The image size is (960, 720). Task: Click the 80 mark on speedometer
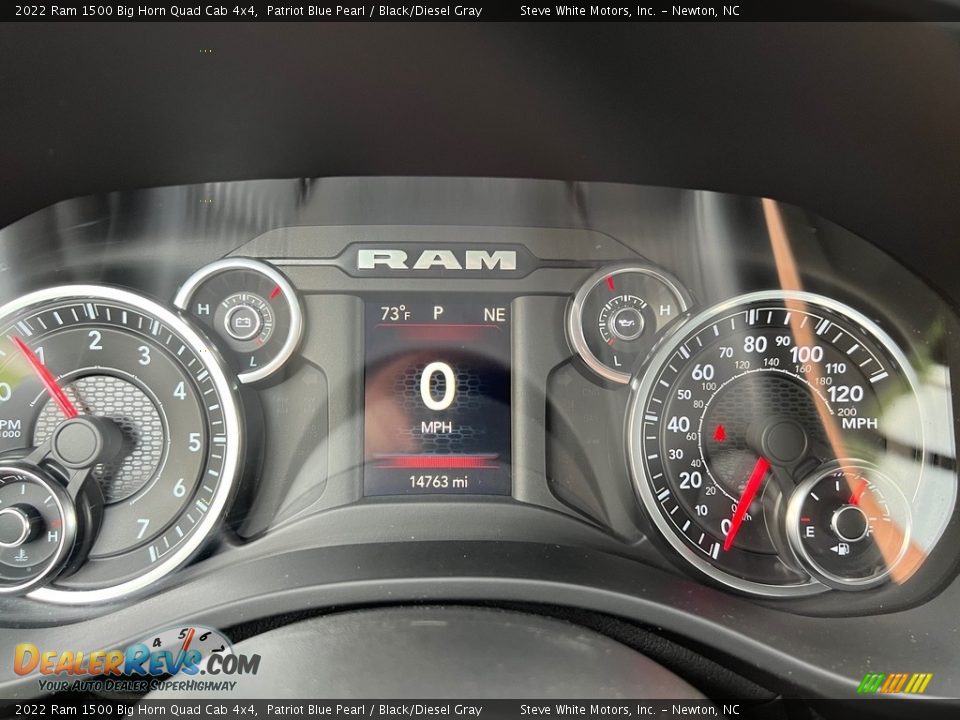(x=755, y=344)
